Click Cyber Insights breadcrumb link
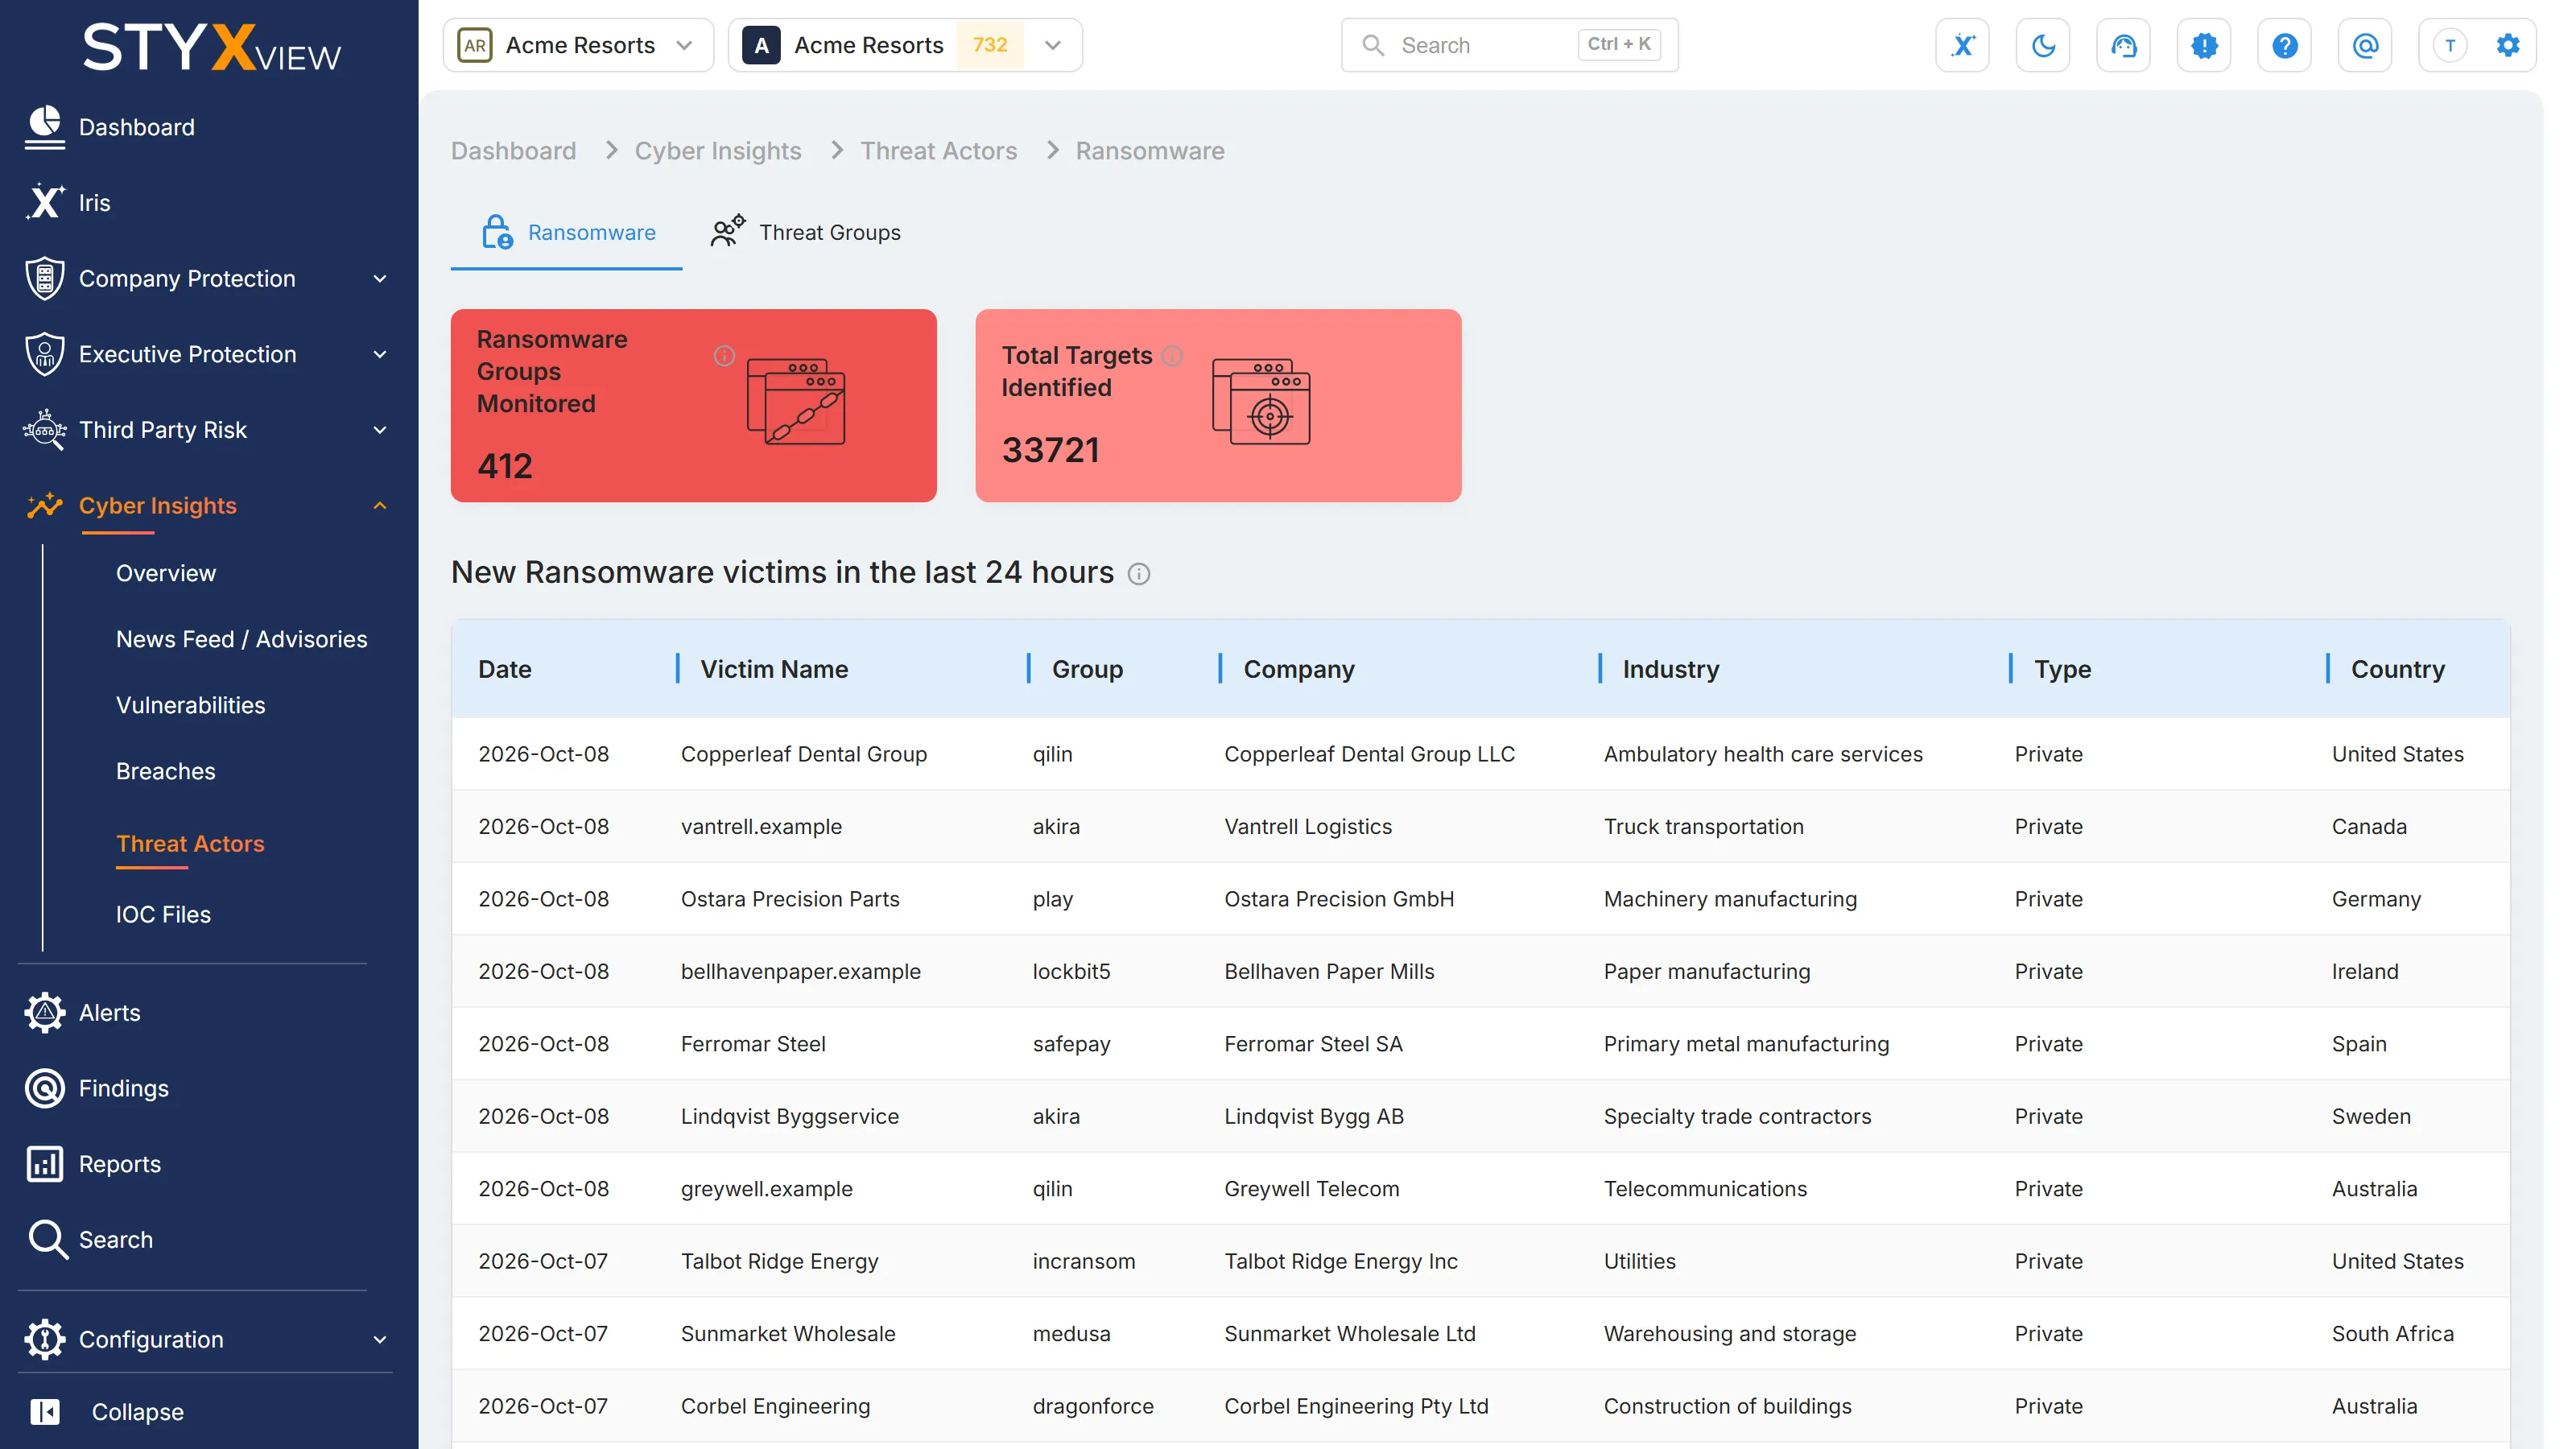 pyautogui.click(x=718, y=151)
